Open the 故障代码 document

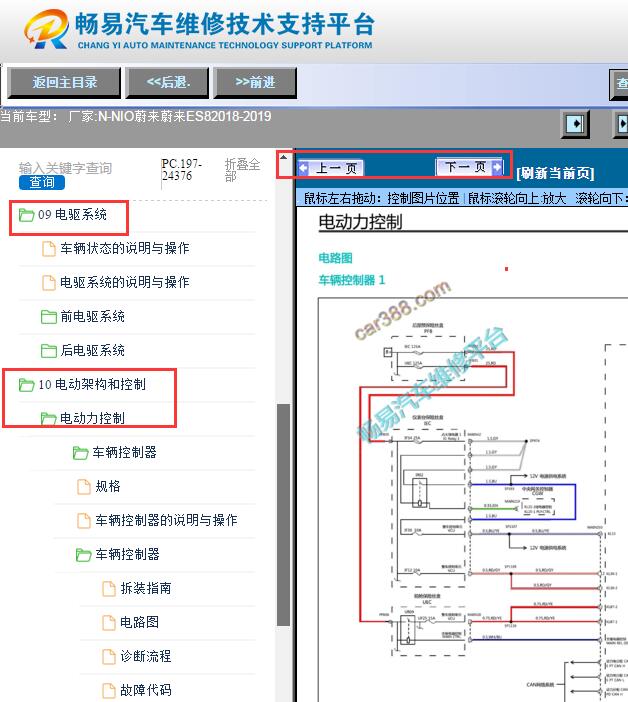146,690
